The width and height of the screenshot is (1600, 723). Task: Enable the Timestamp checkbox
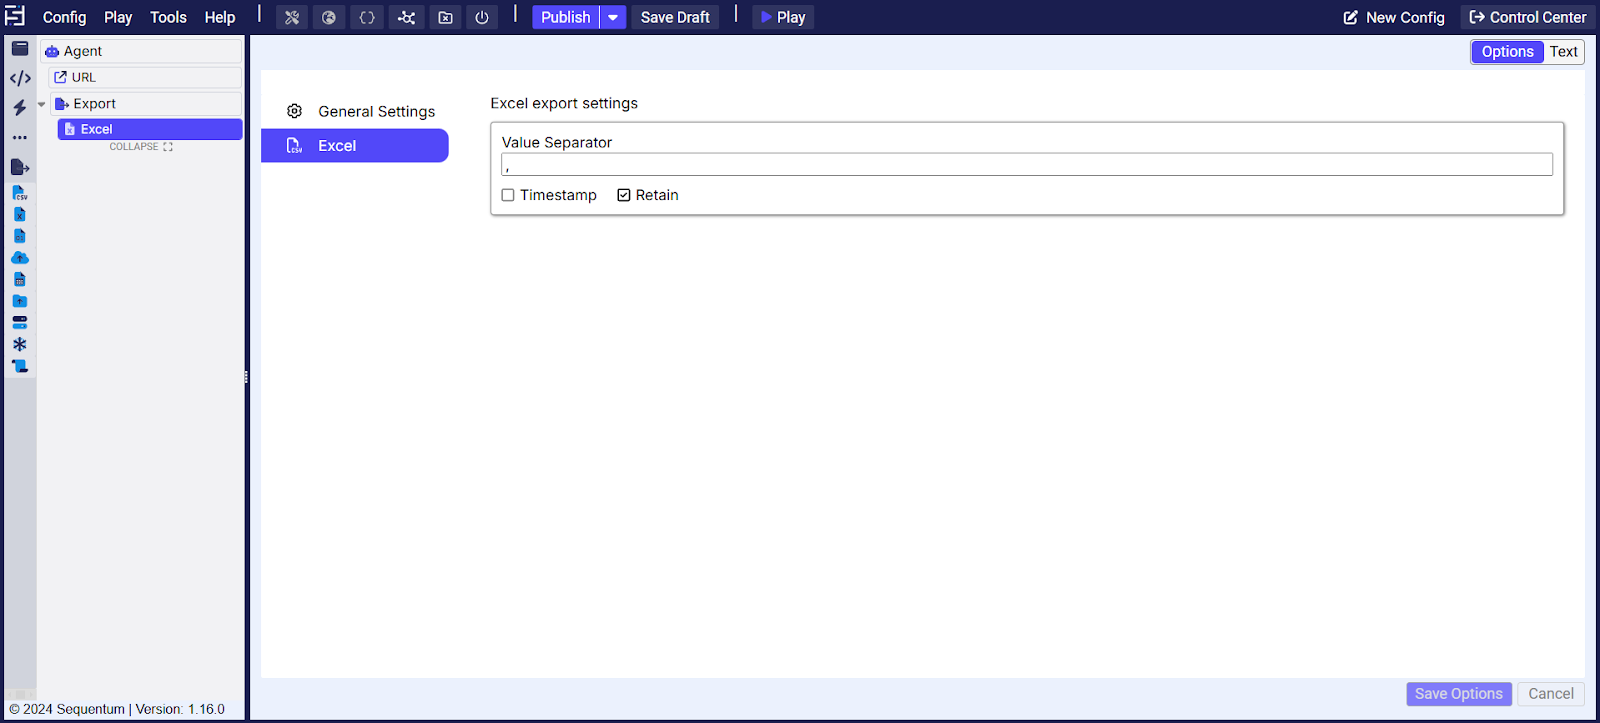(x=508, y=195)
